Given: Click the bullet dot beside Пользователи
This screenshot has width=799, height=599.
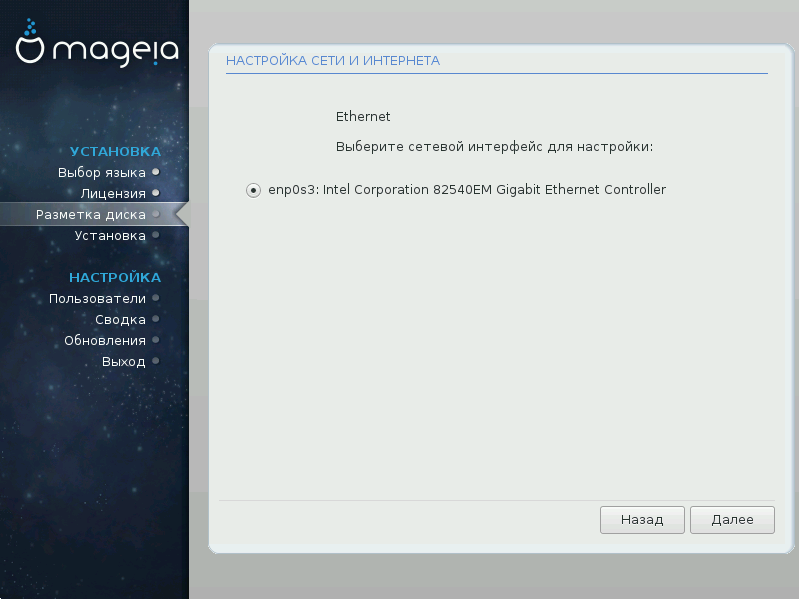Looking at the screenshot, I should pos(155,298).
